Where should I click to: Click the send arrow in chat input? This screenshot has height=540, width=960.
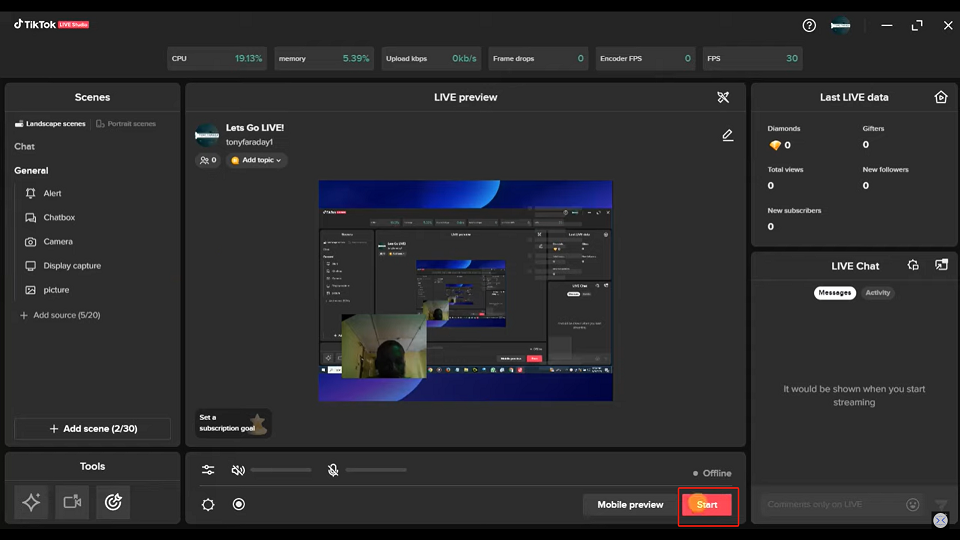941,504
